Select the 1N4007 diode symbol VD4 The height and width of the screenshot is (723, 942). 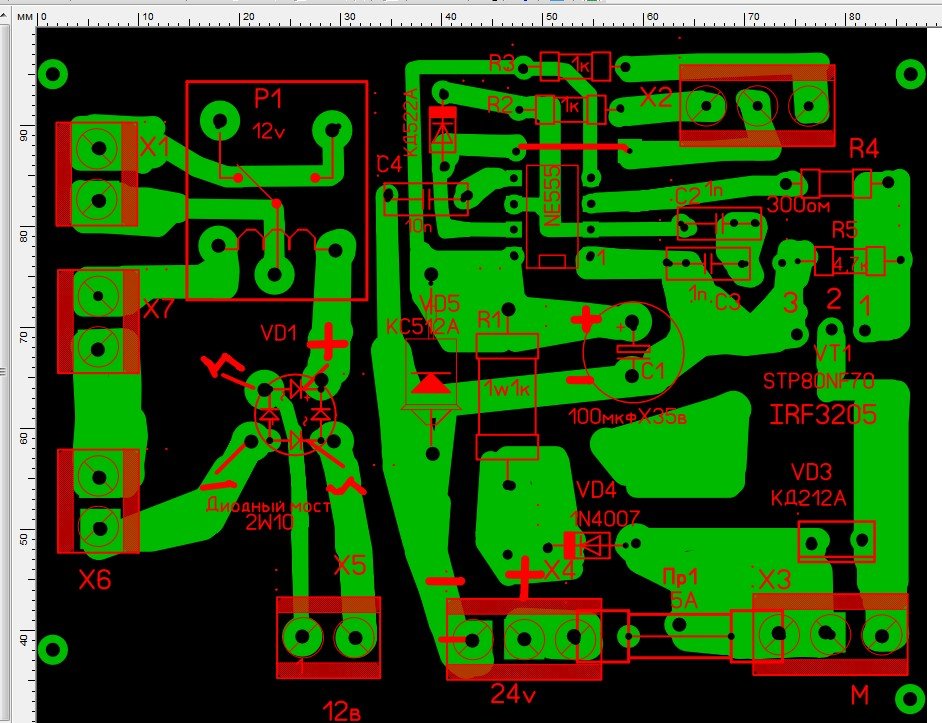(x=587, y=545)
